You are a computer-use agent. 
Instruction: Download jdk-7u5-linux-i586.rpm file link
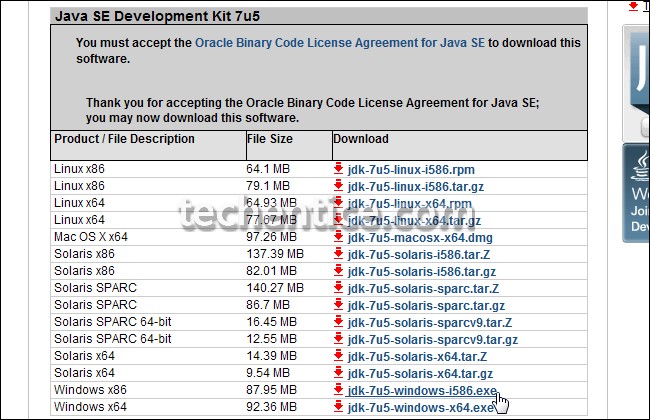pyautogui.click(x=411, y=170)
